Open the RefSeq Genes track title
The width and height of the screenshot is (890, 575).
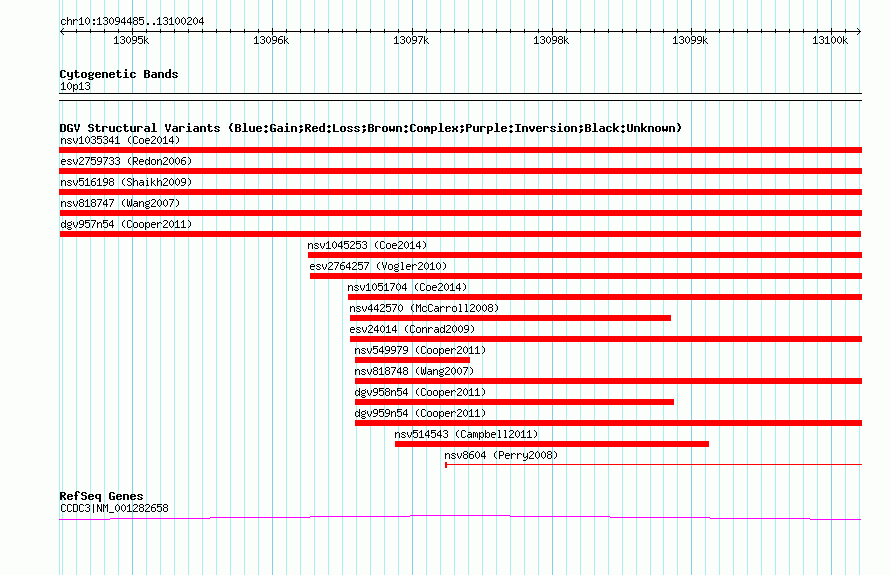(x=101, y=496)
